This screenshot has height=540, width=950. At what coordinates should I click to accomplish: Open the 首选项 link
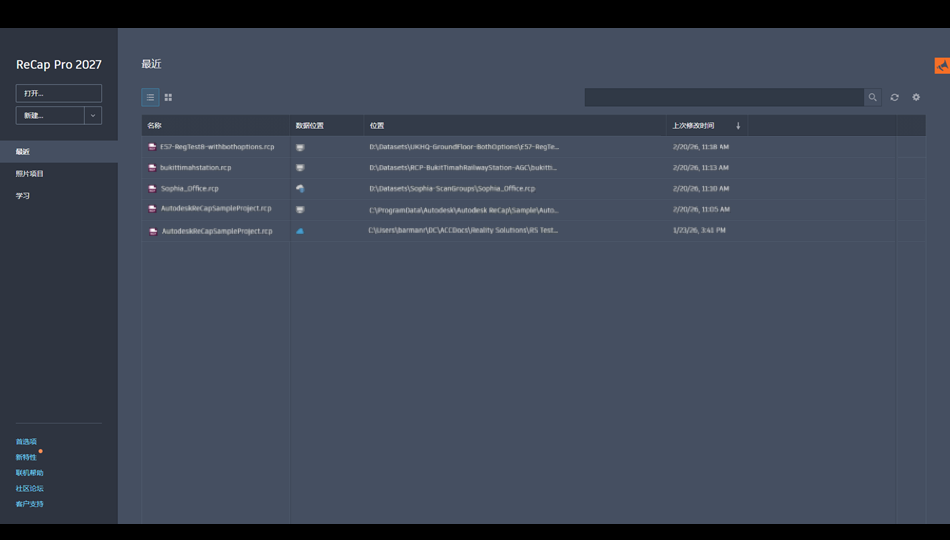click(x=26, y=441)
